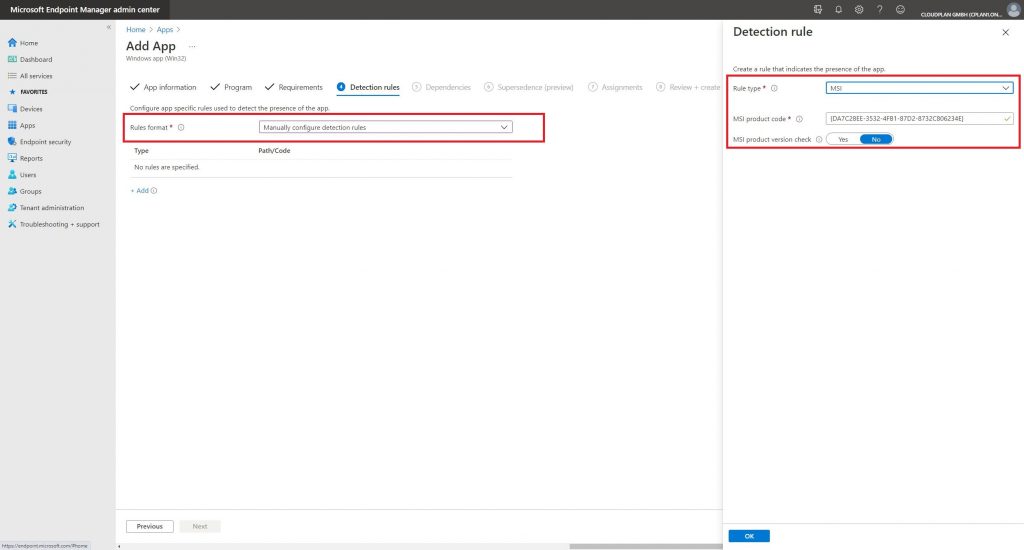Screen dimensions: 1024x550
Task: Click the + Add rule link
Action: coord(140,191)
